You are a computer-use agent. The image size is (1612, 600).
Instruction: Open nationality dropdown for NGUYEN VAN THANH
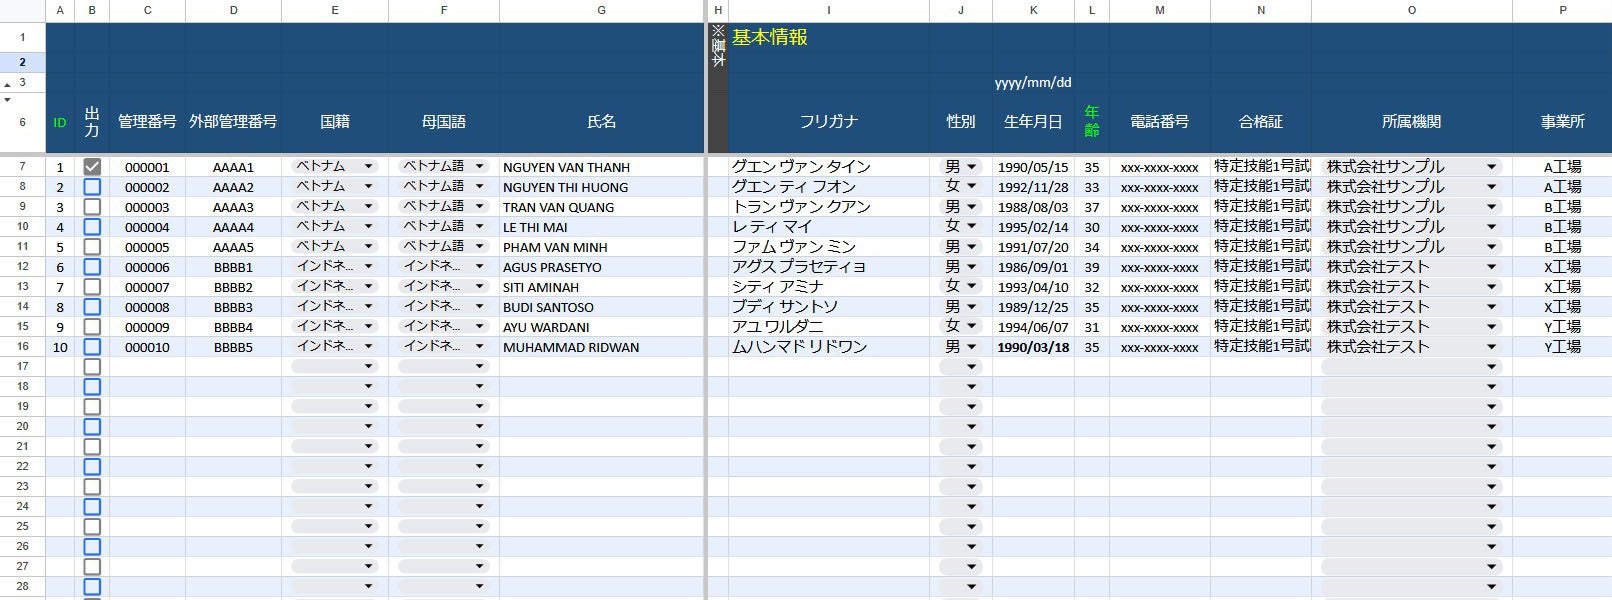(x=335, y=166)
